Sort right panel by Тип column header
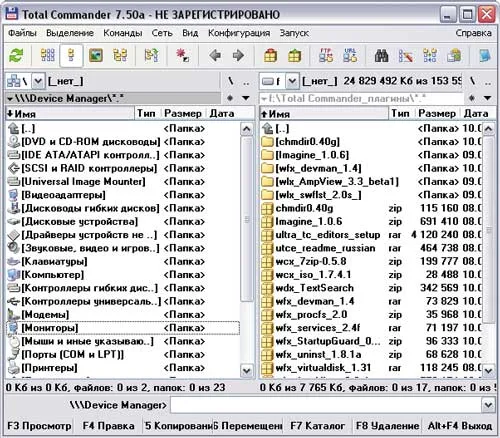500x438 pixels. click(401, 114)
